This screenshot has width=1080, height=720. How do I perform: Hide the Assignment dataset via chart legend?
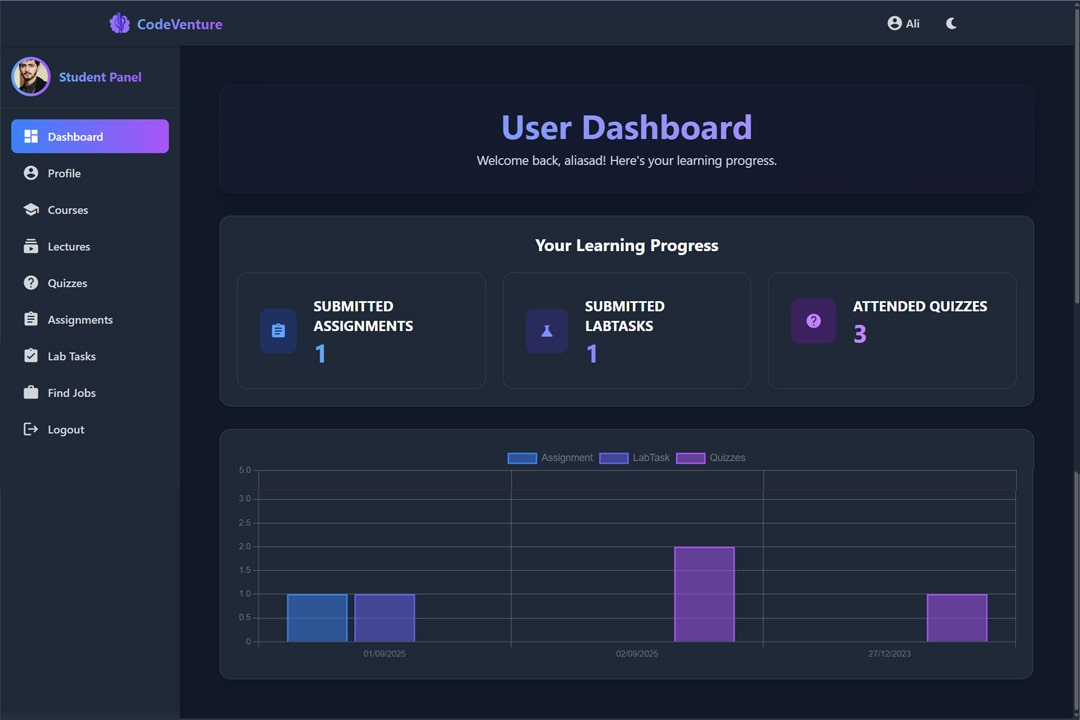coord(549,457)
